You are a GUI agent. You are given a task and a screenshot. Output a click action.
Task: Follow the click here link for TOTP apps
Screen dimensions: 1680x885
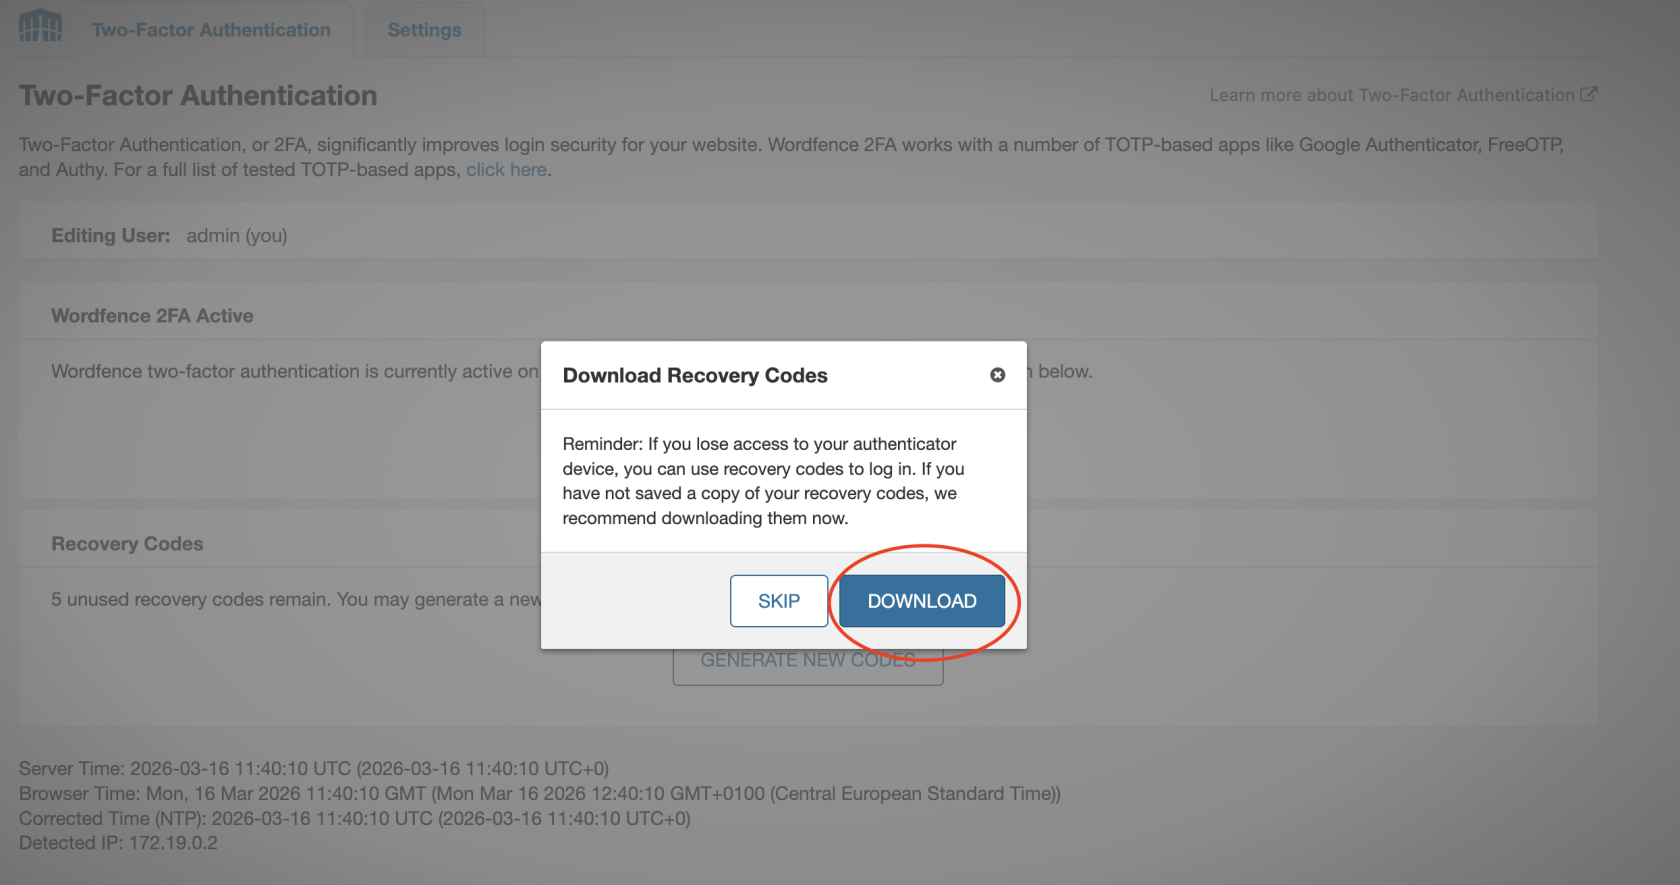[x=505, y=169]
